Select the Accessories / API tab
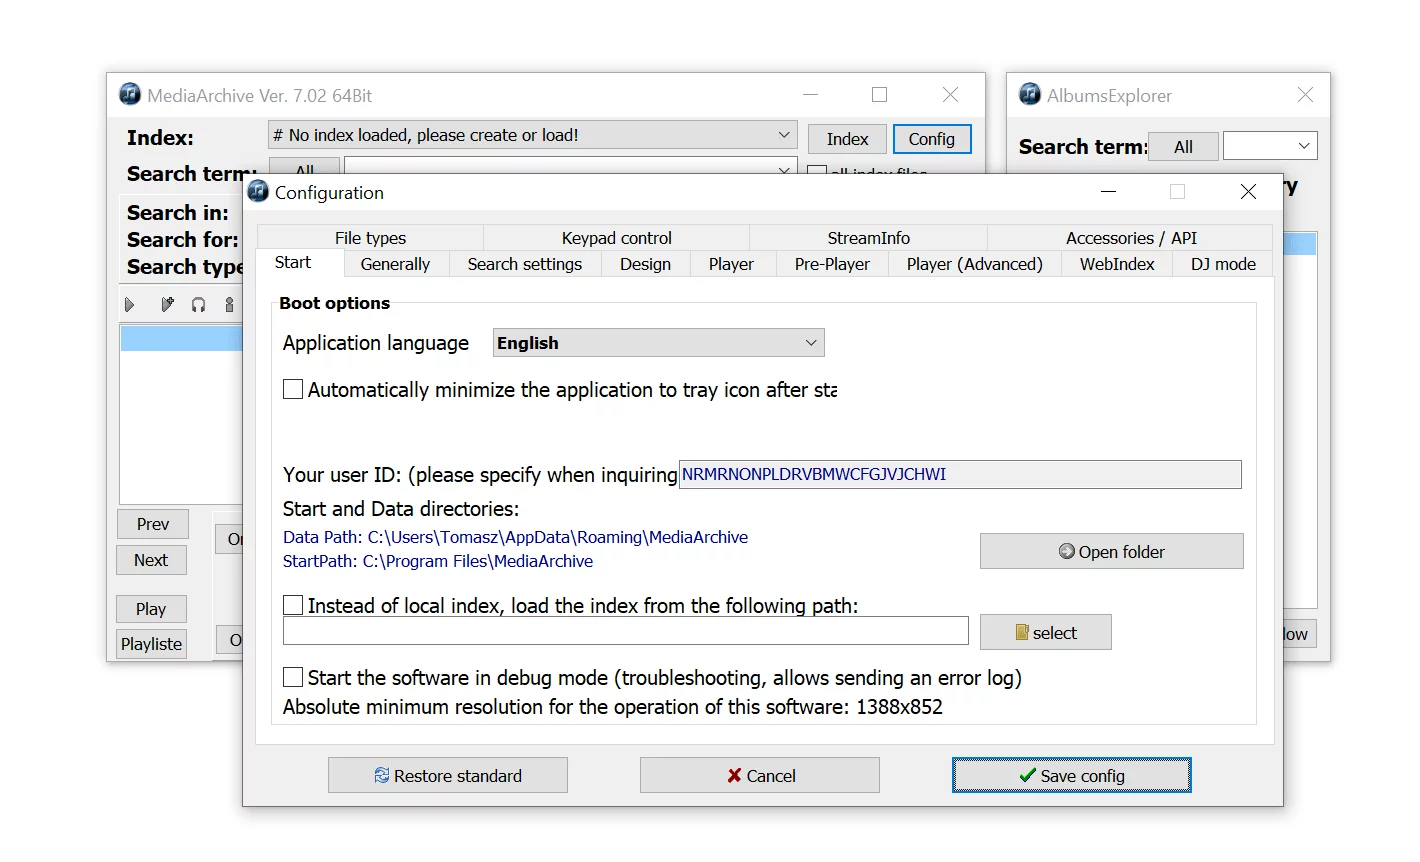Screen dimensions: 1420x862 [x=1131, y=238]
